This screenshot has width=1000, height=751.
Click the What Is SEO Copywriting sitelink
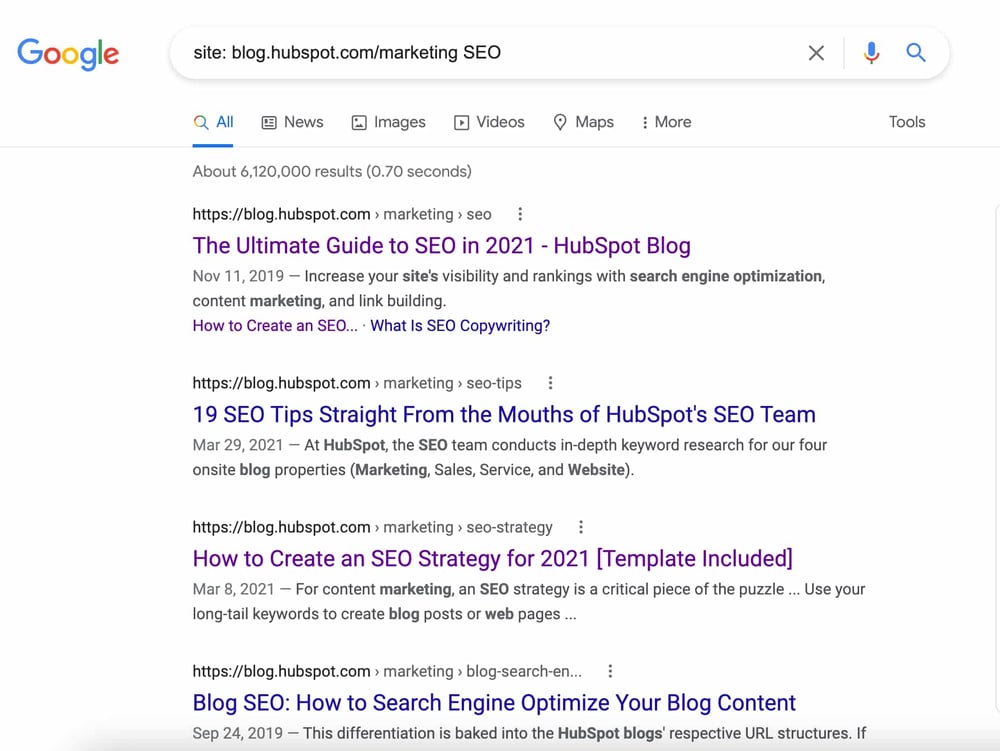click(460, 325)
